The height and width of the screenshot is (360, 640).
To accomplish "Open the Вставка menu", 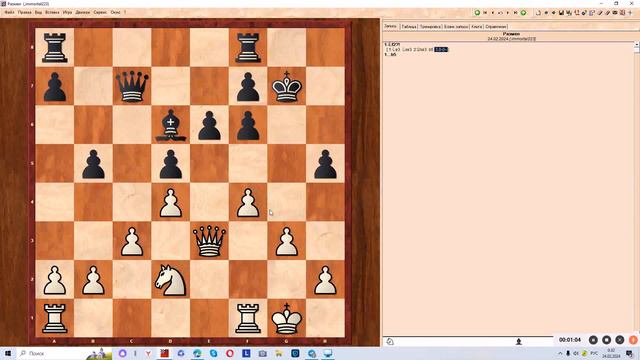I will pos(52,12).
